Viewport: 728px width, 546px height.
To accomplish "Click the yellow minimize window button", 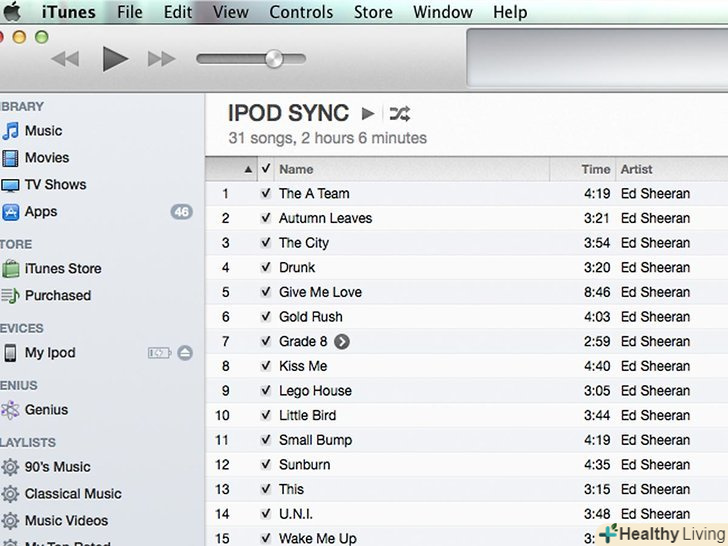I will click(20, 37).
